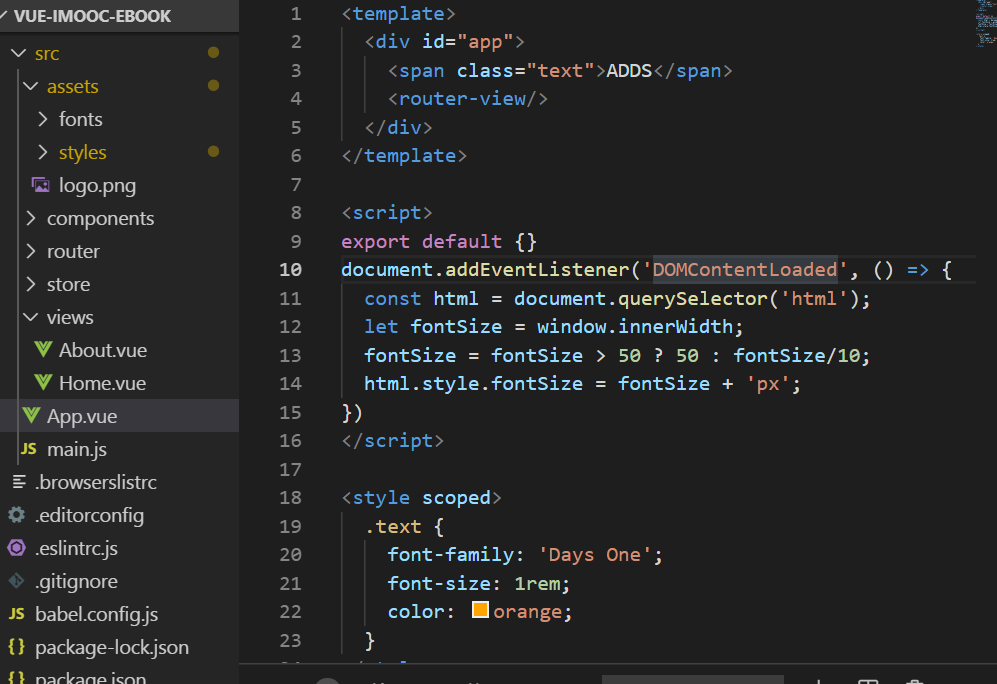Collapse the VUE-IMOOC-EBOOK project header
Screen dimensions: 997x684
(x=7, y=16)
